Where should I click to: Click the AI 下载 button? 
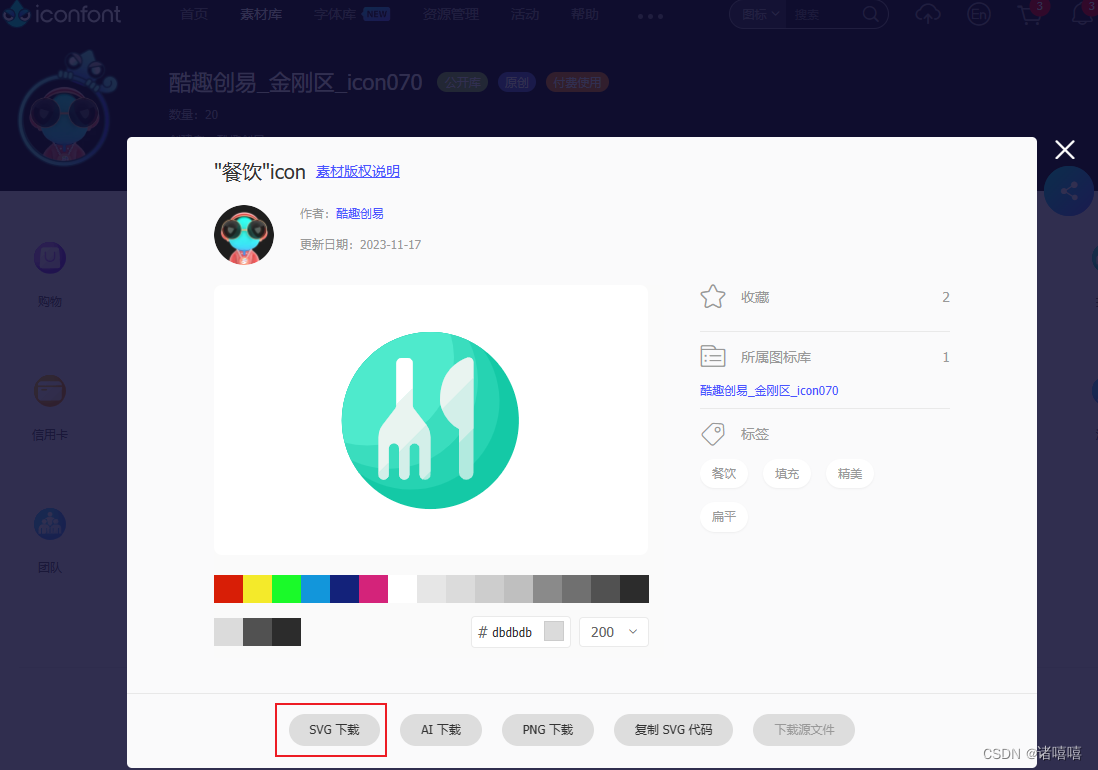click(x=440, y=730)
